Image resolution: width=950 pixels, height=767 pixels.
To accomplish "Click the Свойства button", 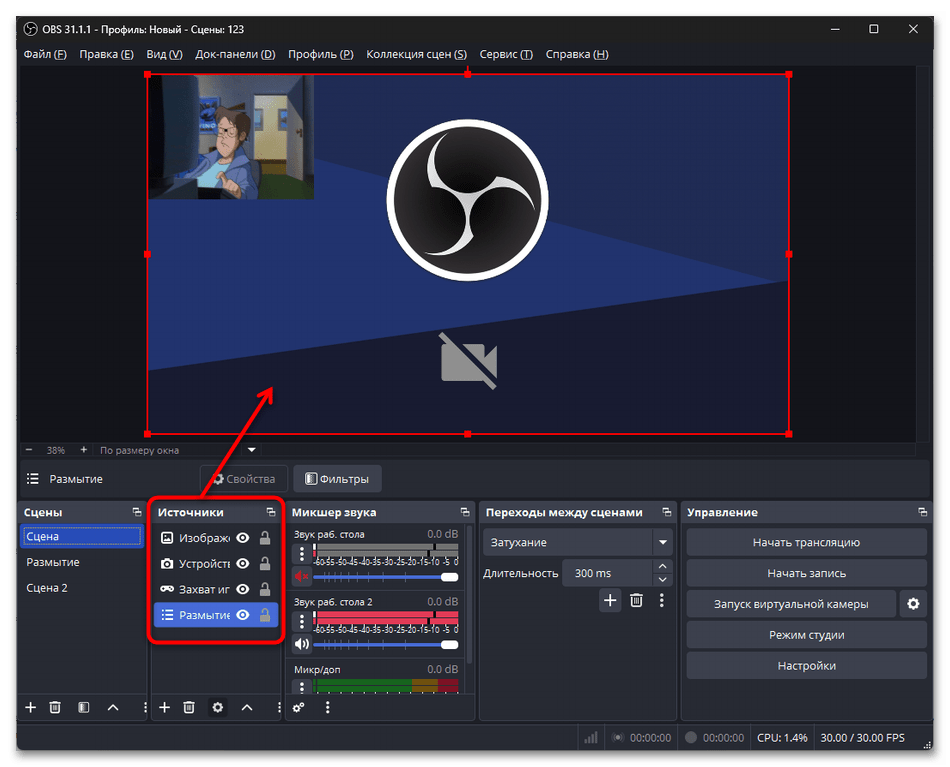I will [244, 479].
